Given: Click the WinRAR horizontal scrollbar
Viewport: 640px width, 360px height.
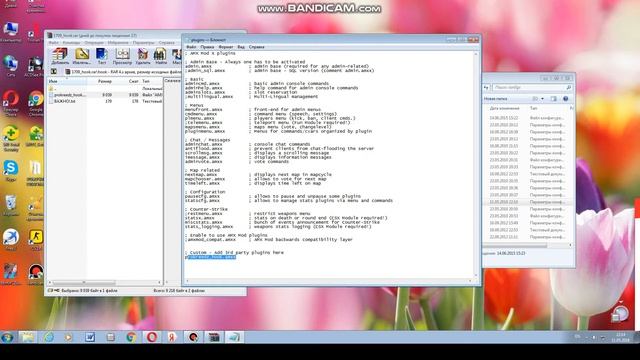Looking at the screenshot, I should [105, 282].
